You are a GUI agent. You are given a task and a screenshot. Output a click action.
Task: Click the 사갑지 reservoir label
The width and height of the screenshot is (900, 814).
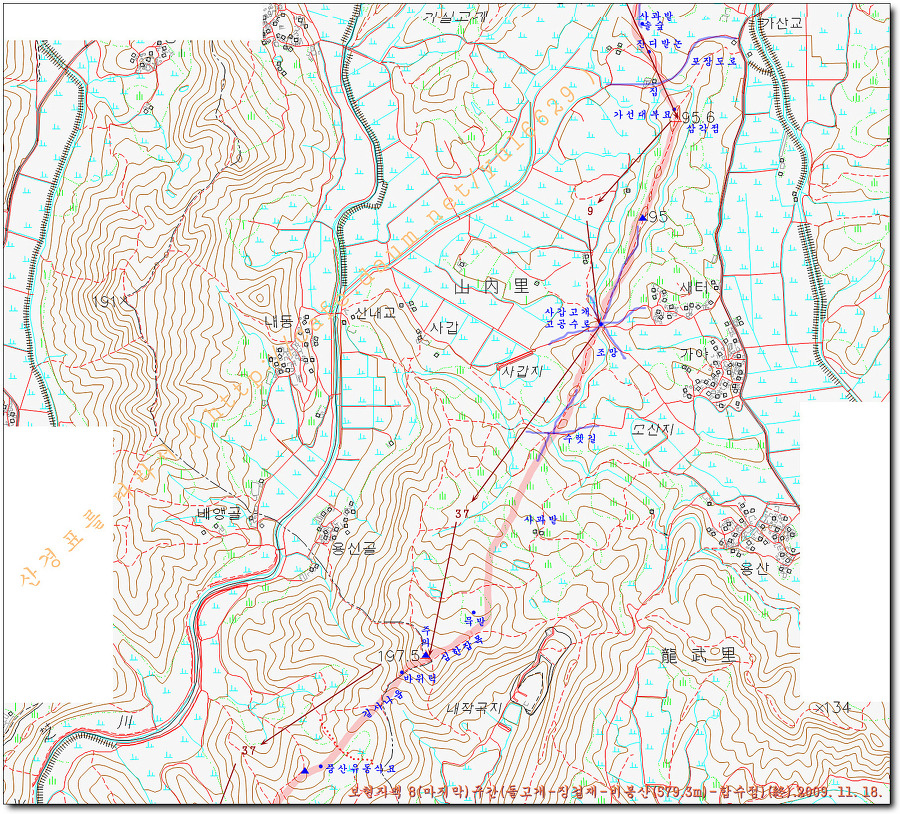point(522,371)
